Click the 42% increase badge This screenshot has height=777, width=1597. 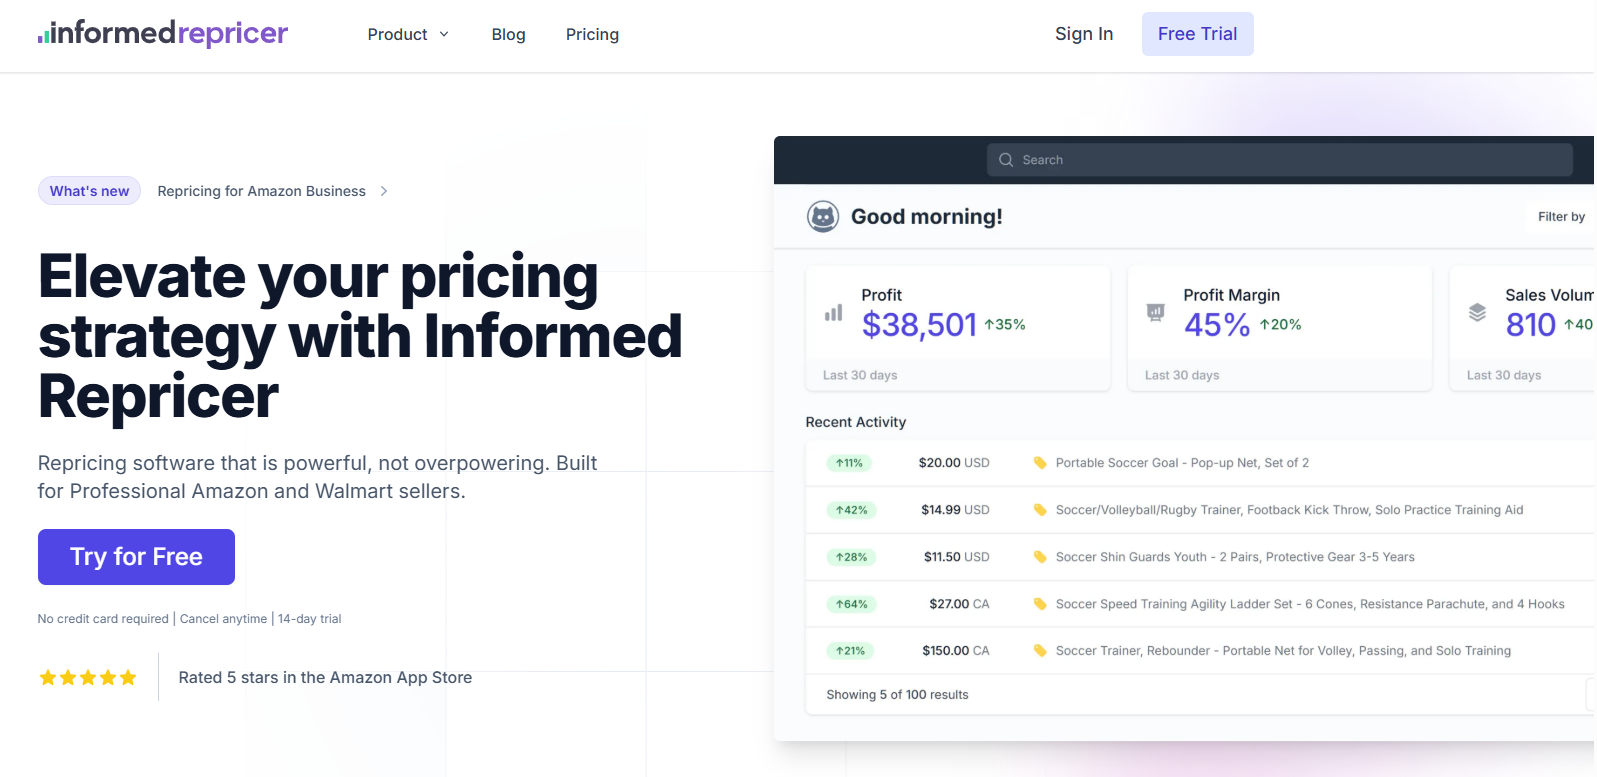(851, 510)
